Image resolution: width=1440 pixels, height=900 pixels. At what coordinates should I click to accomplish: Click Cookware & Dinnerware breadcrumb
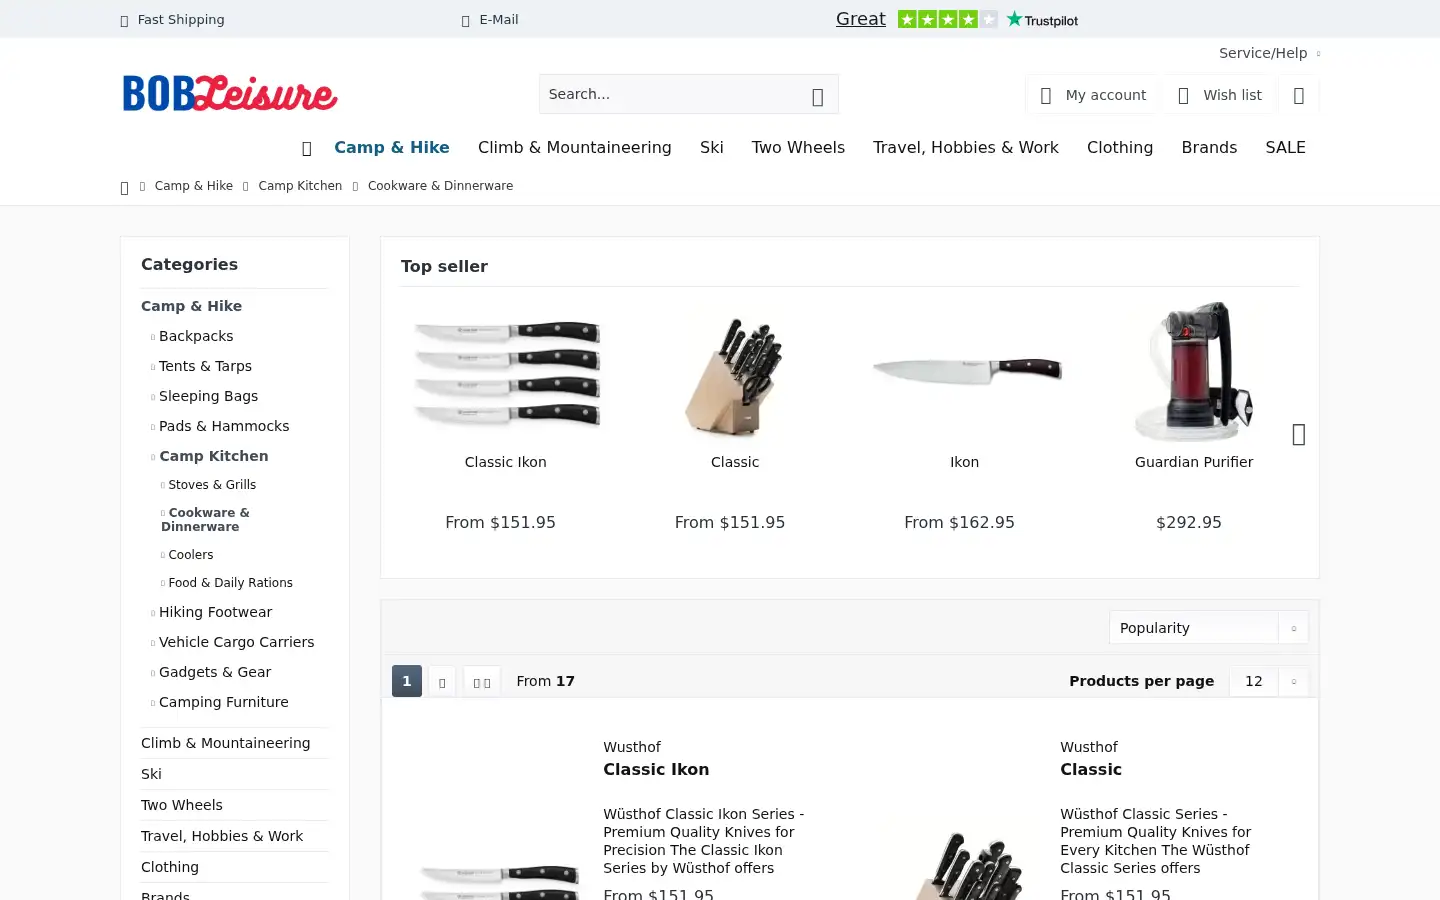pyautogui.click(x=440, y=186)
